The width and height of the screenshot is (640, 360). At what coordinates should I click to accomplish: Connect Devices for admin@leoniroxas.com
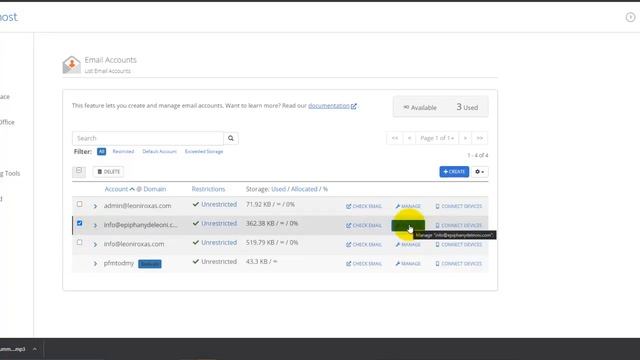pos(459,206)
